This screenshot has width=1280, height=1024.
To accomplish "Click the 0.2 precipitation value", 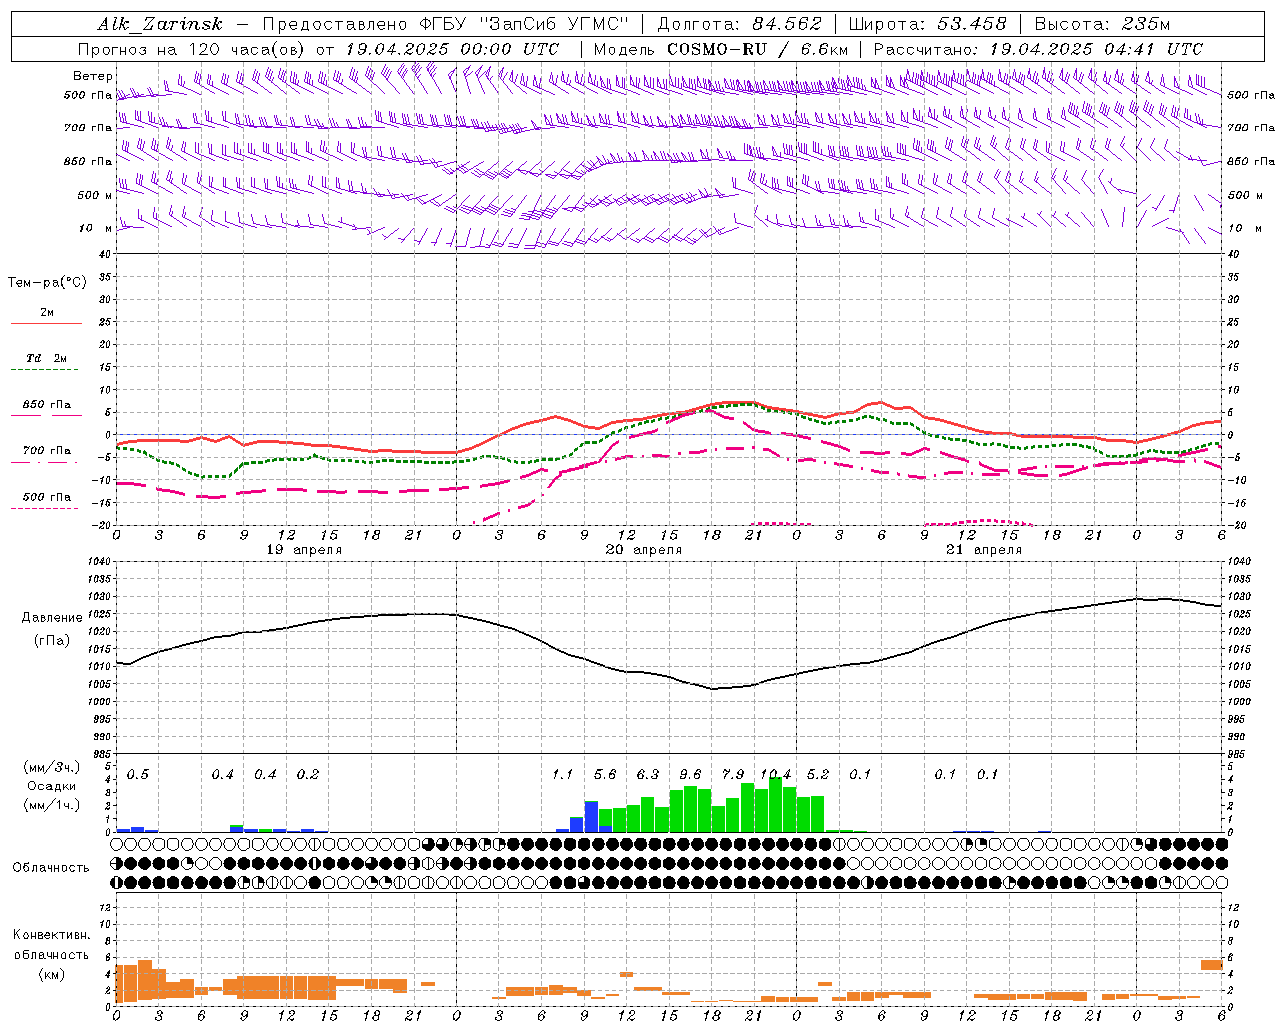I will pos(308,775).
